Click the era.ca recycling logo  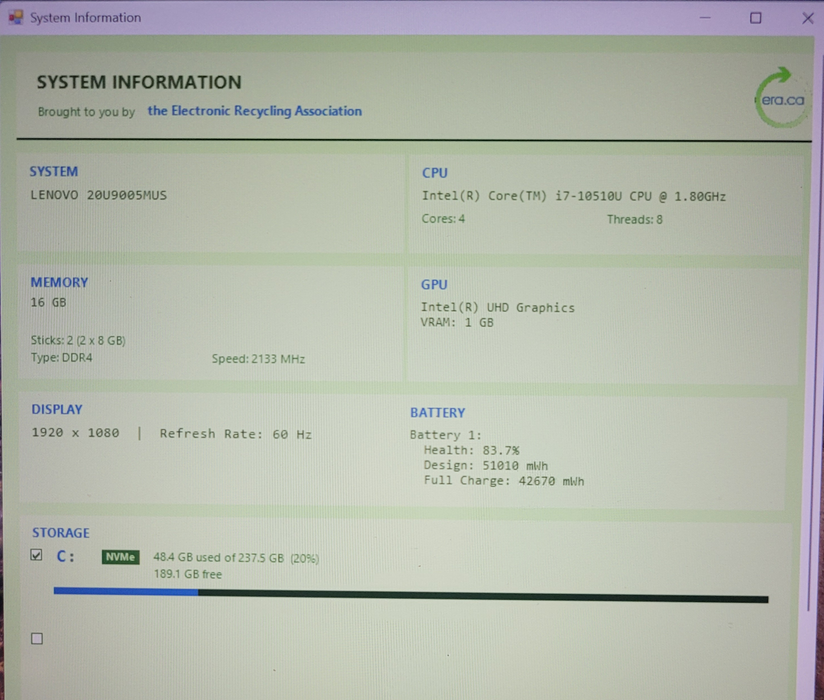pyautogui.click(x=780, y=97)
